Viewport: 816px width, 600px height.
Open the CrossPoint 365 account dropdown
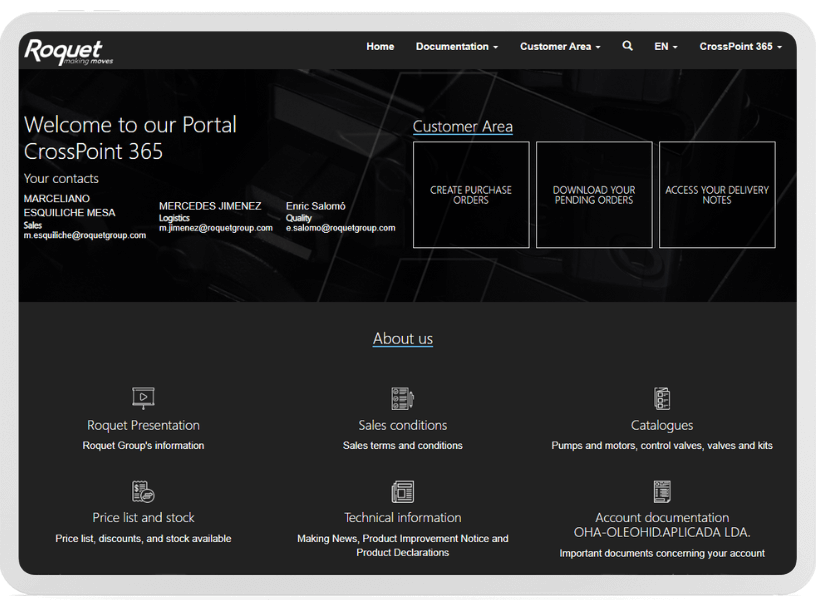741,46
